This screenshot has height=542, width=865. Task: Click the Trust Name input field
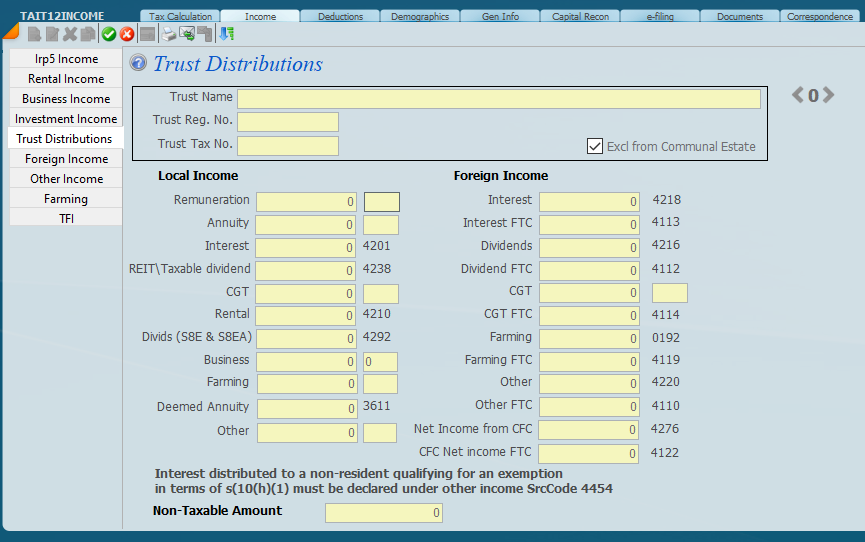point(498,99)
